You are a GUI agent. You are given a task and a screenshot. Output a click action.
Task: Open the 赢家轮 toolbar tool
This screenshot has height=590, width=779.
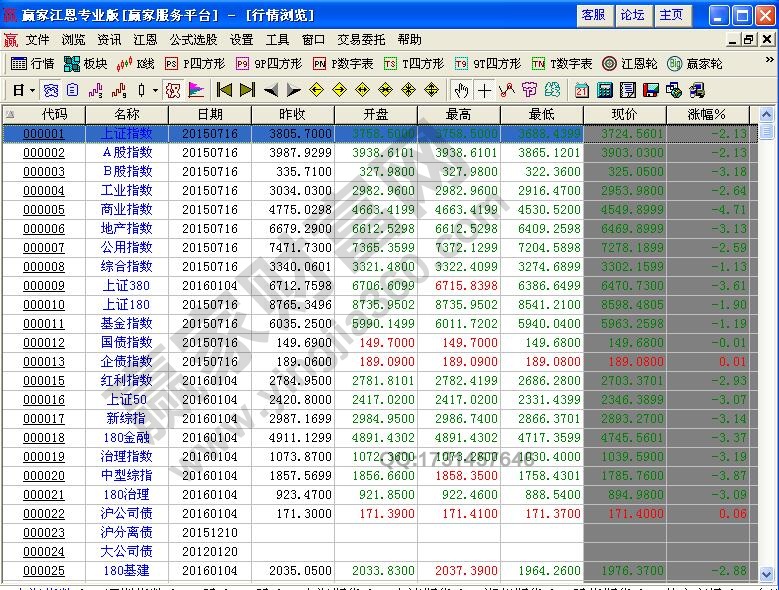tap(695, 64)
